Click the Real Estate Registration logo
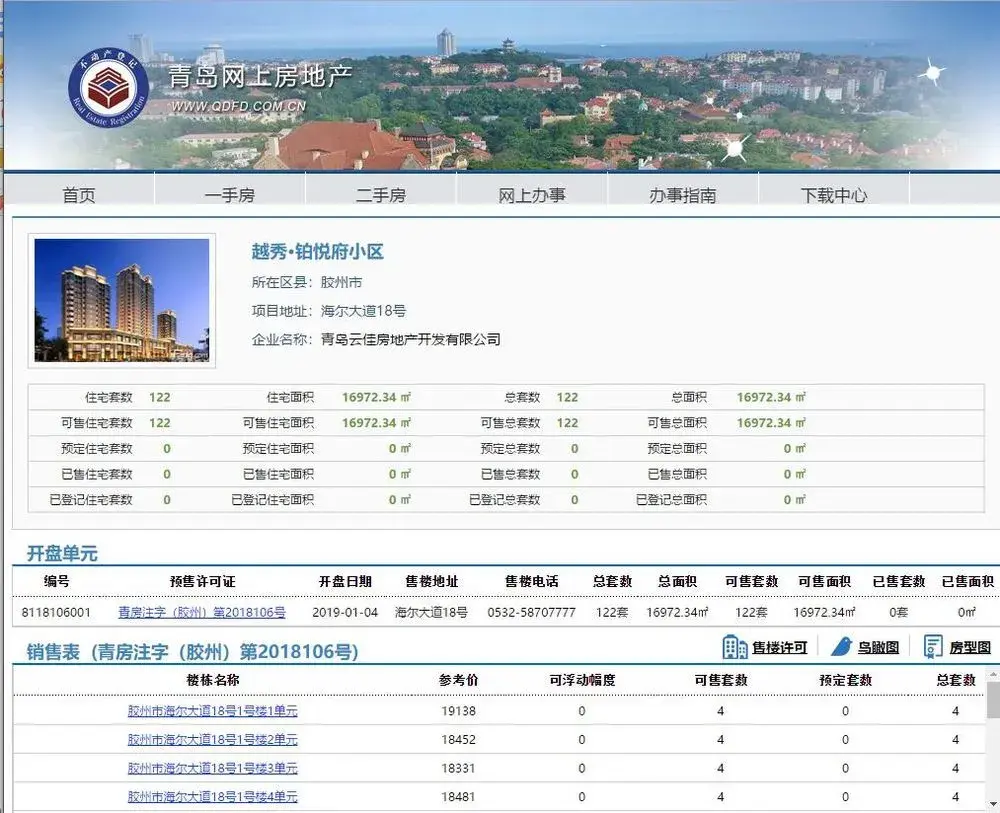This screenshot has width=1000, height=813. (x=108, y=87)
